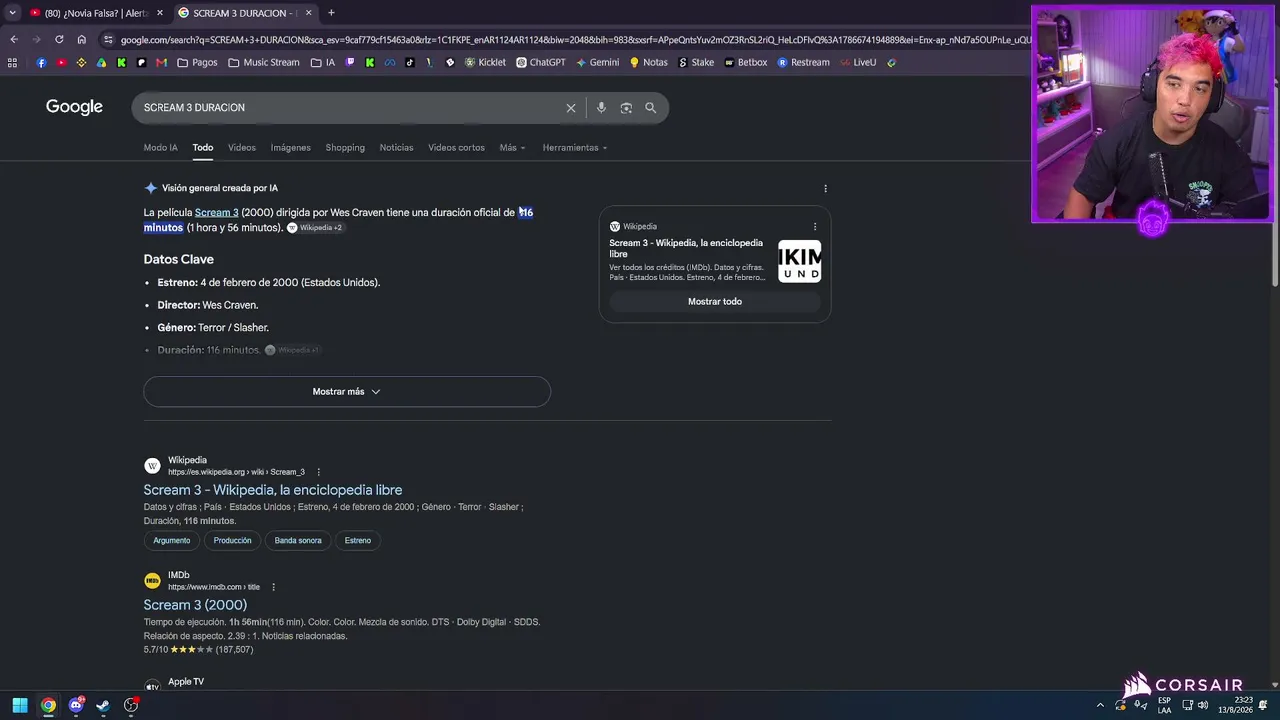
Task: Open the Wikipedia source card thumbnail
Action: click(x=800, y=263)
